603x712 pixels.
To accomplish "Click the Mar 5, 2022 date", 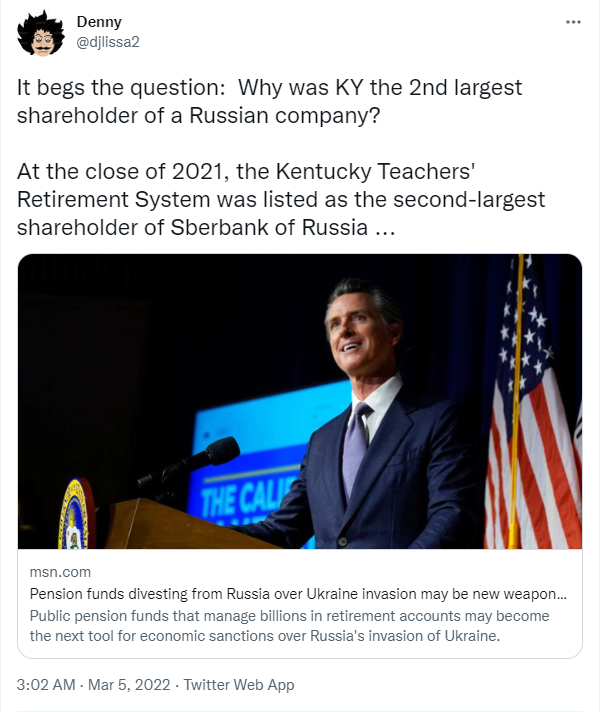I will (126, 685).
